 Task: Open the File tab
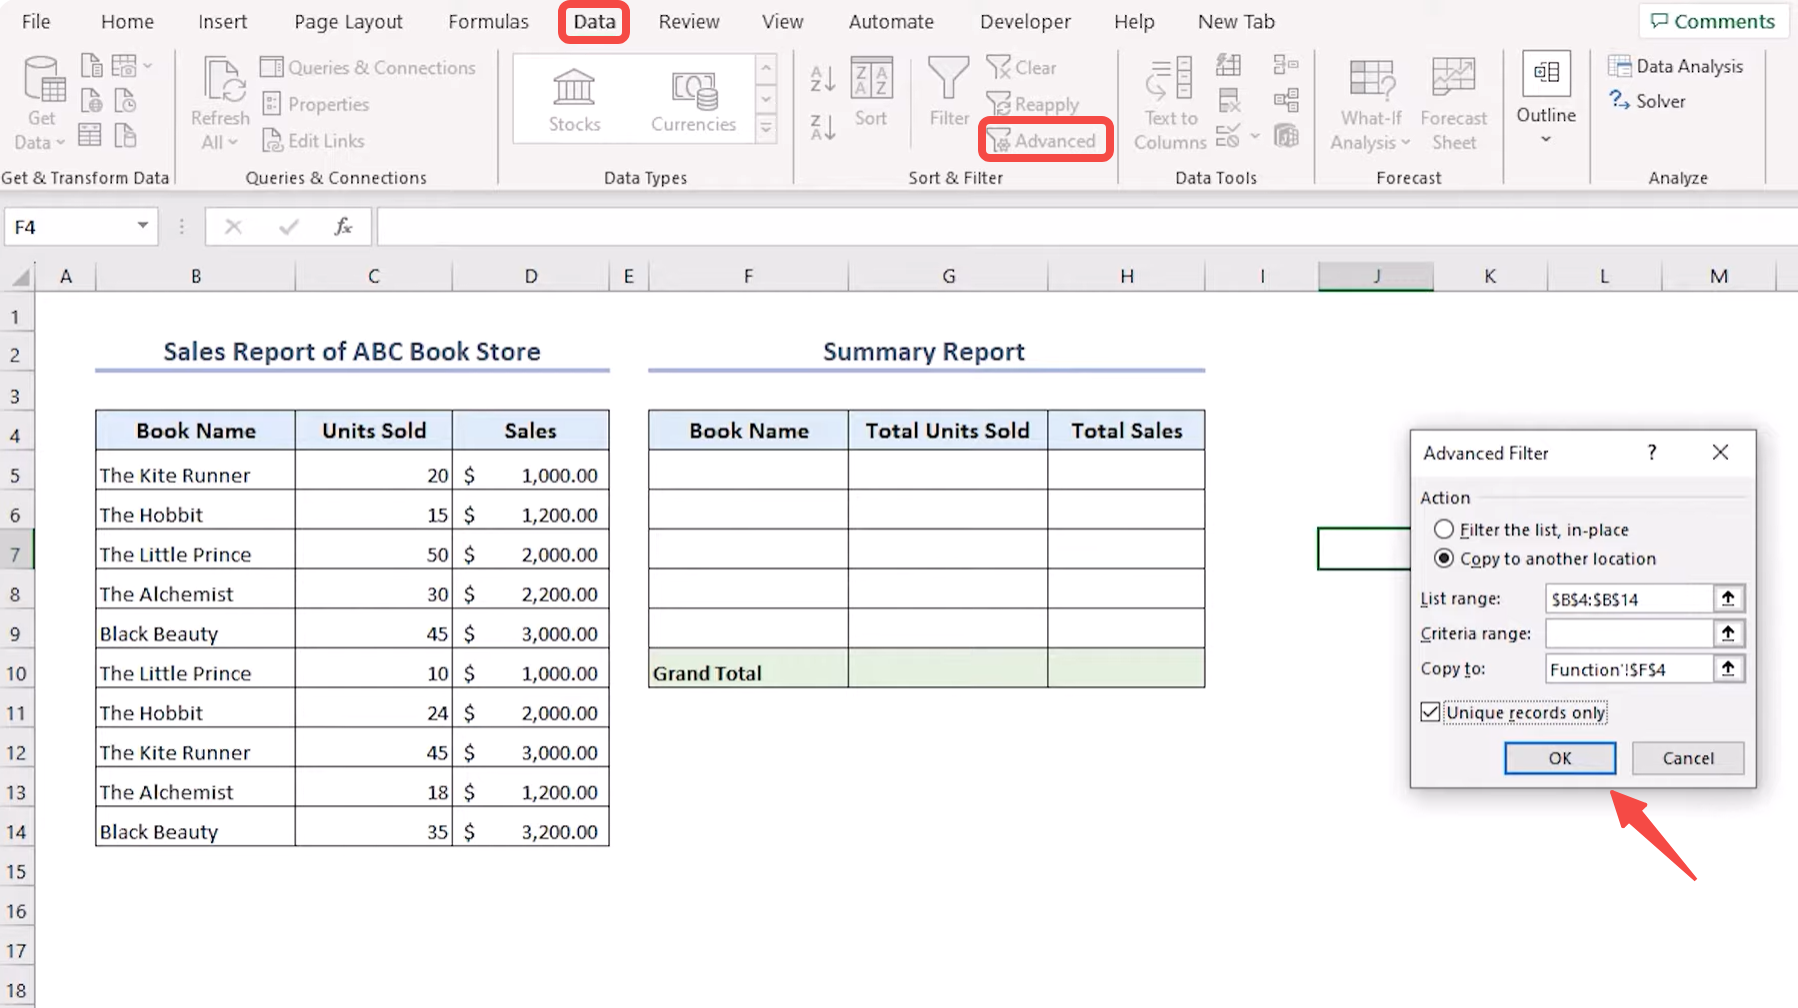(36, 21)
